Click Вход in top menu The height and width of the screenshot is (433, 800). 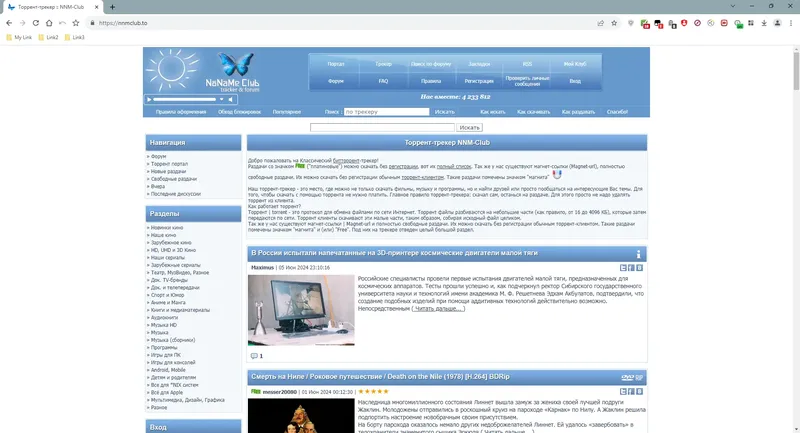coord(575,81)
